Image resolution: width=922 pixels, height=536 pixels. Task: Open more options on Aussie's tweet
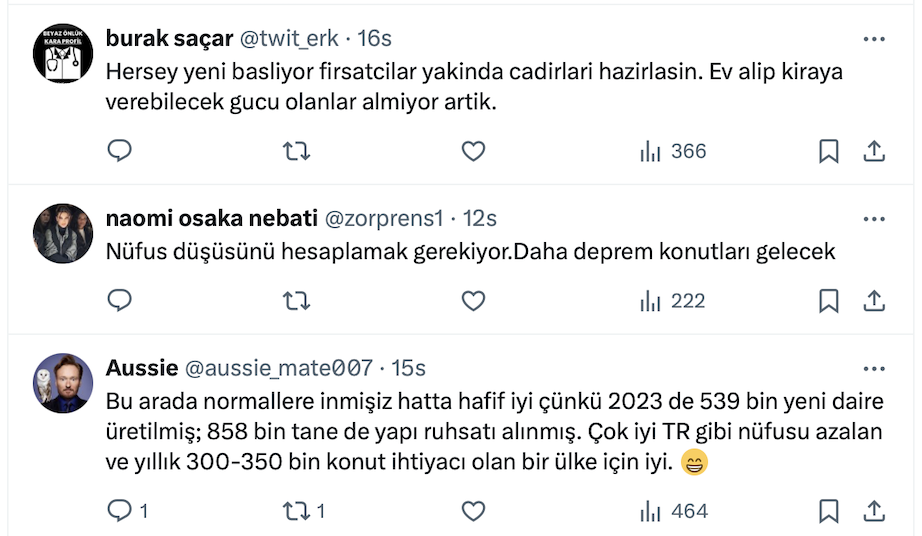coord(873,367)
